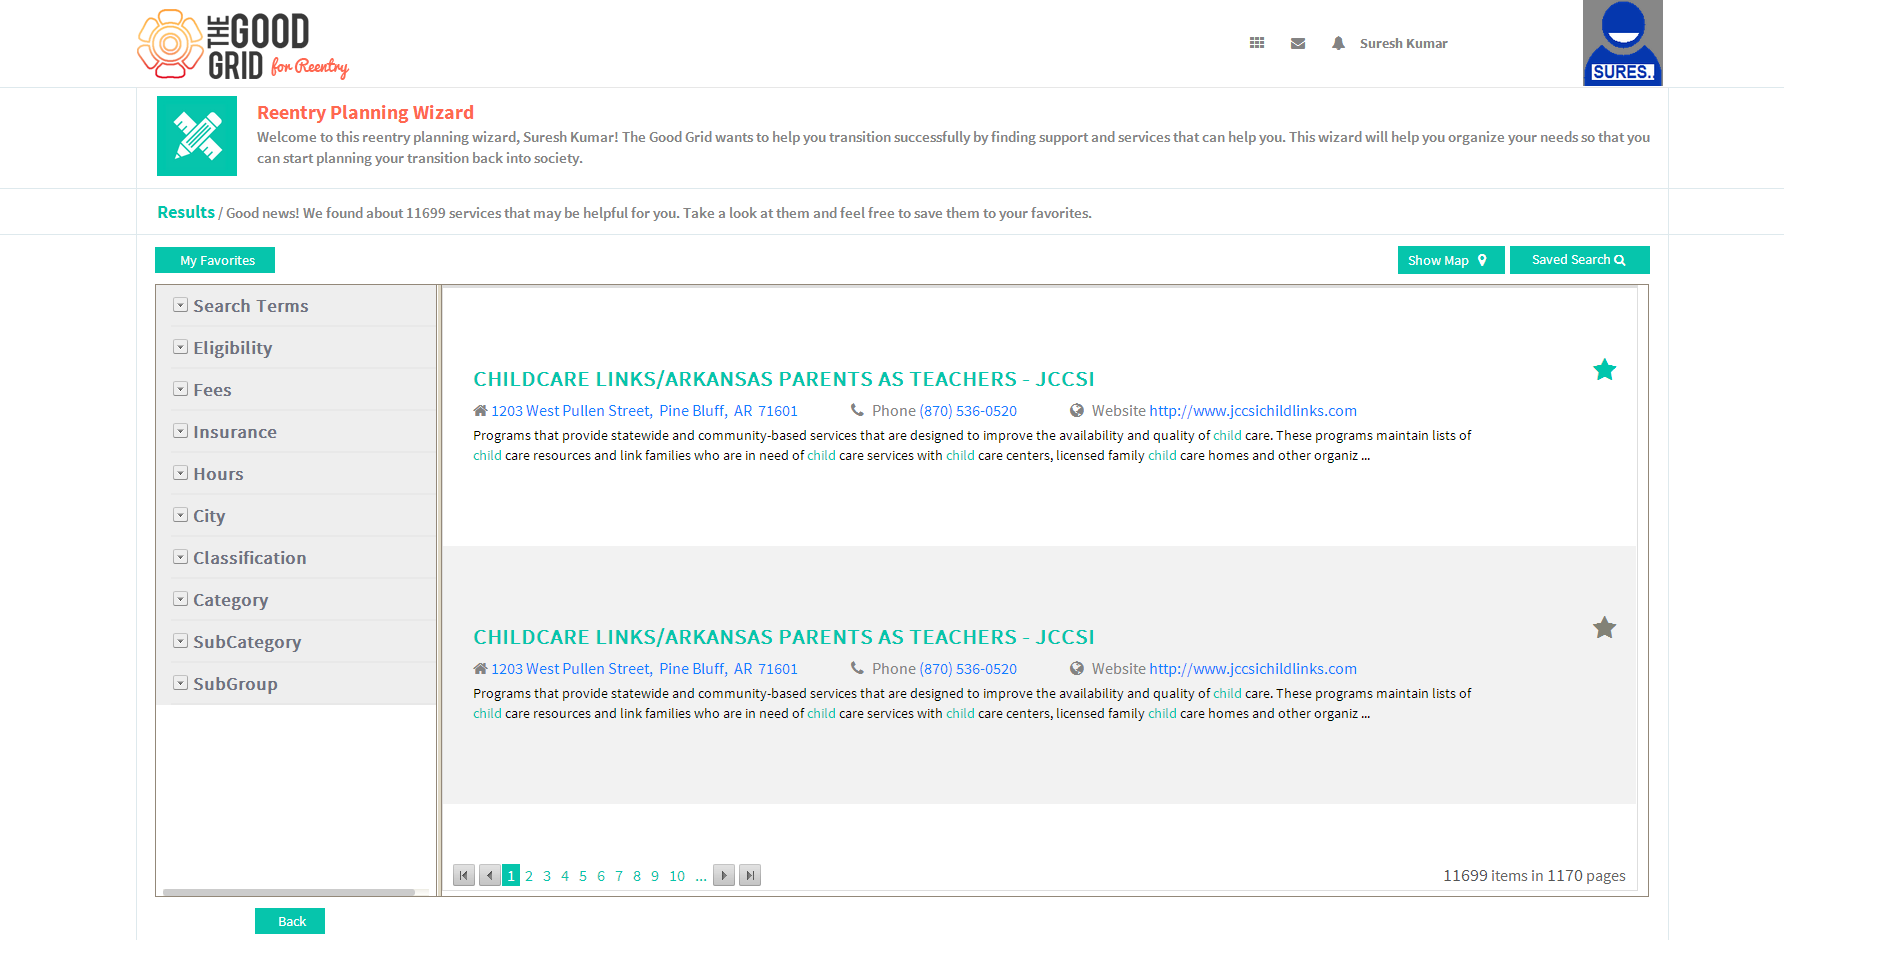1900x954 pixels.
Task: Click the Show Map button
Action: pos(1451,260)
